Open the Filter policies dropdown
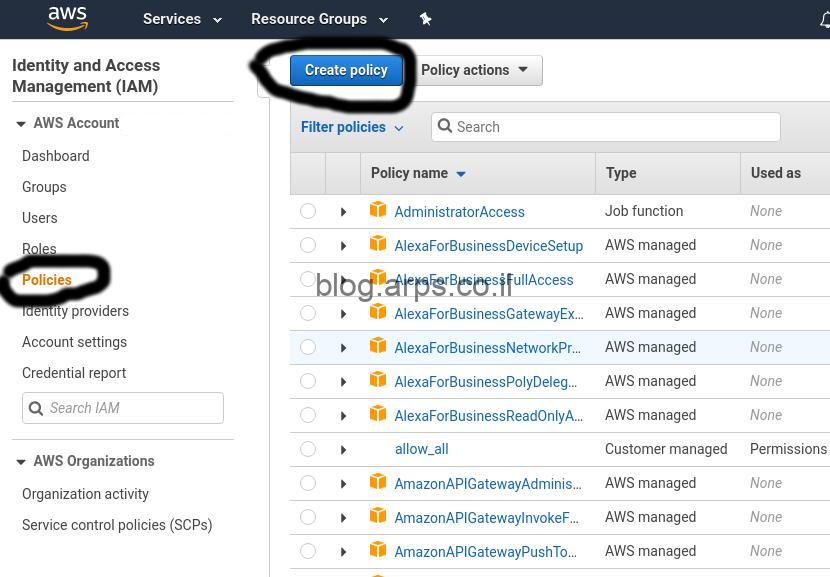The height and width of the screenshot is (577, 830). (x=352, y=127)
